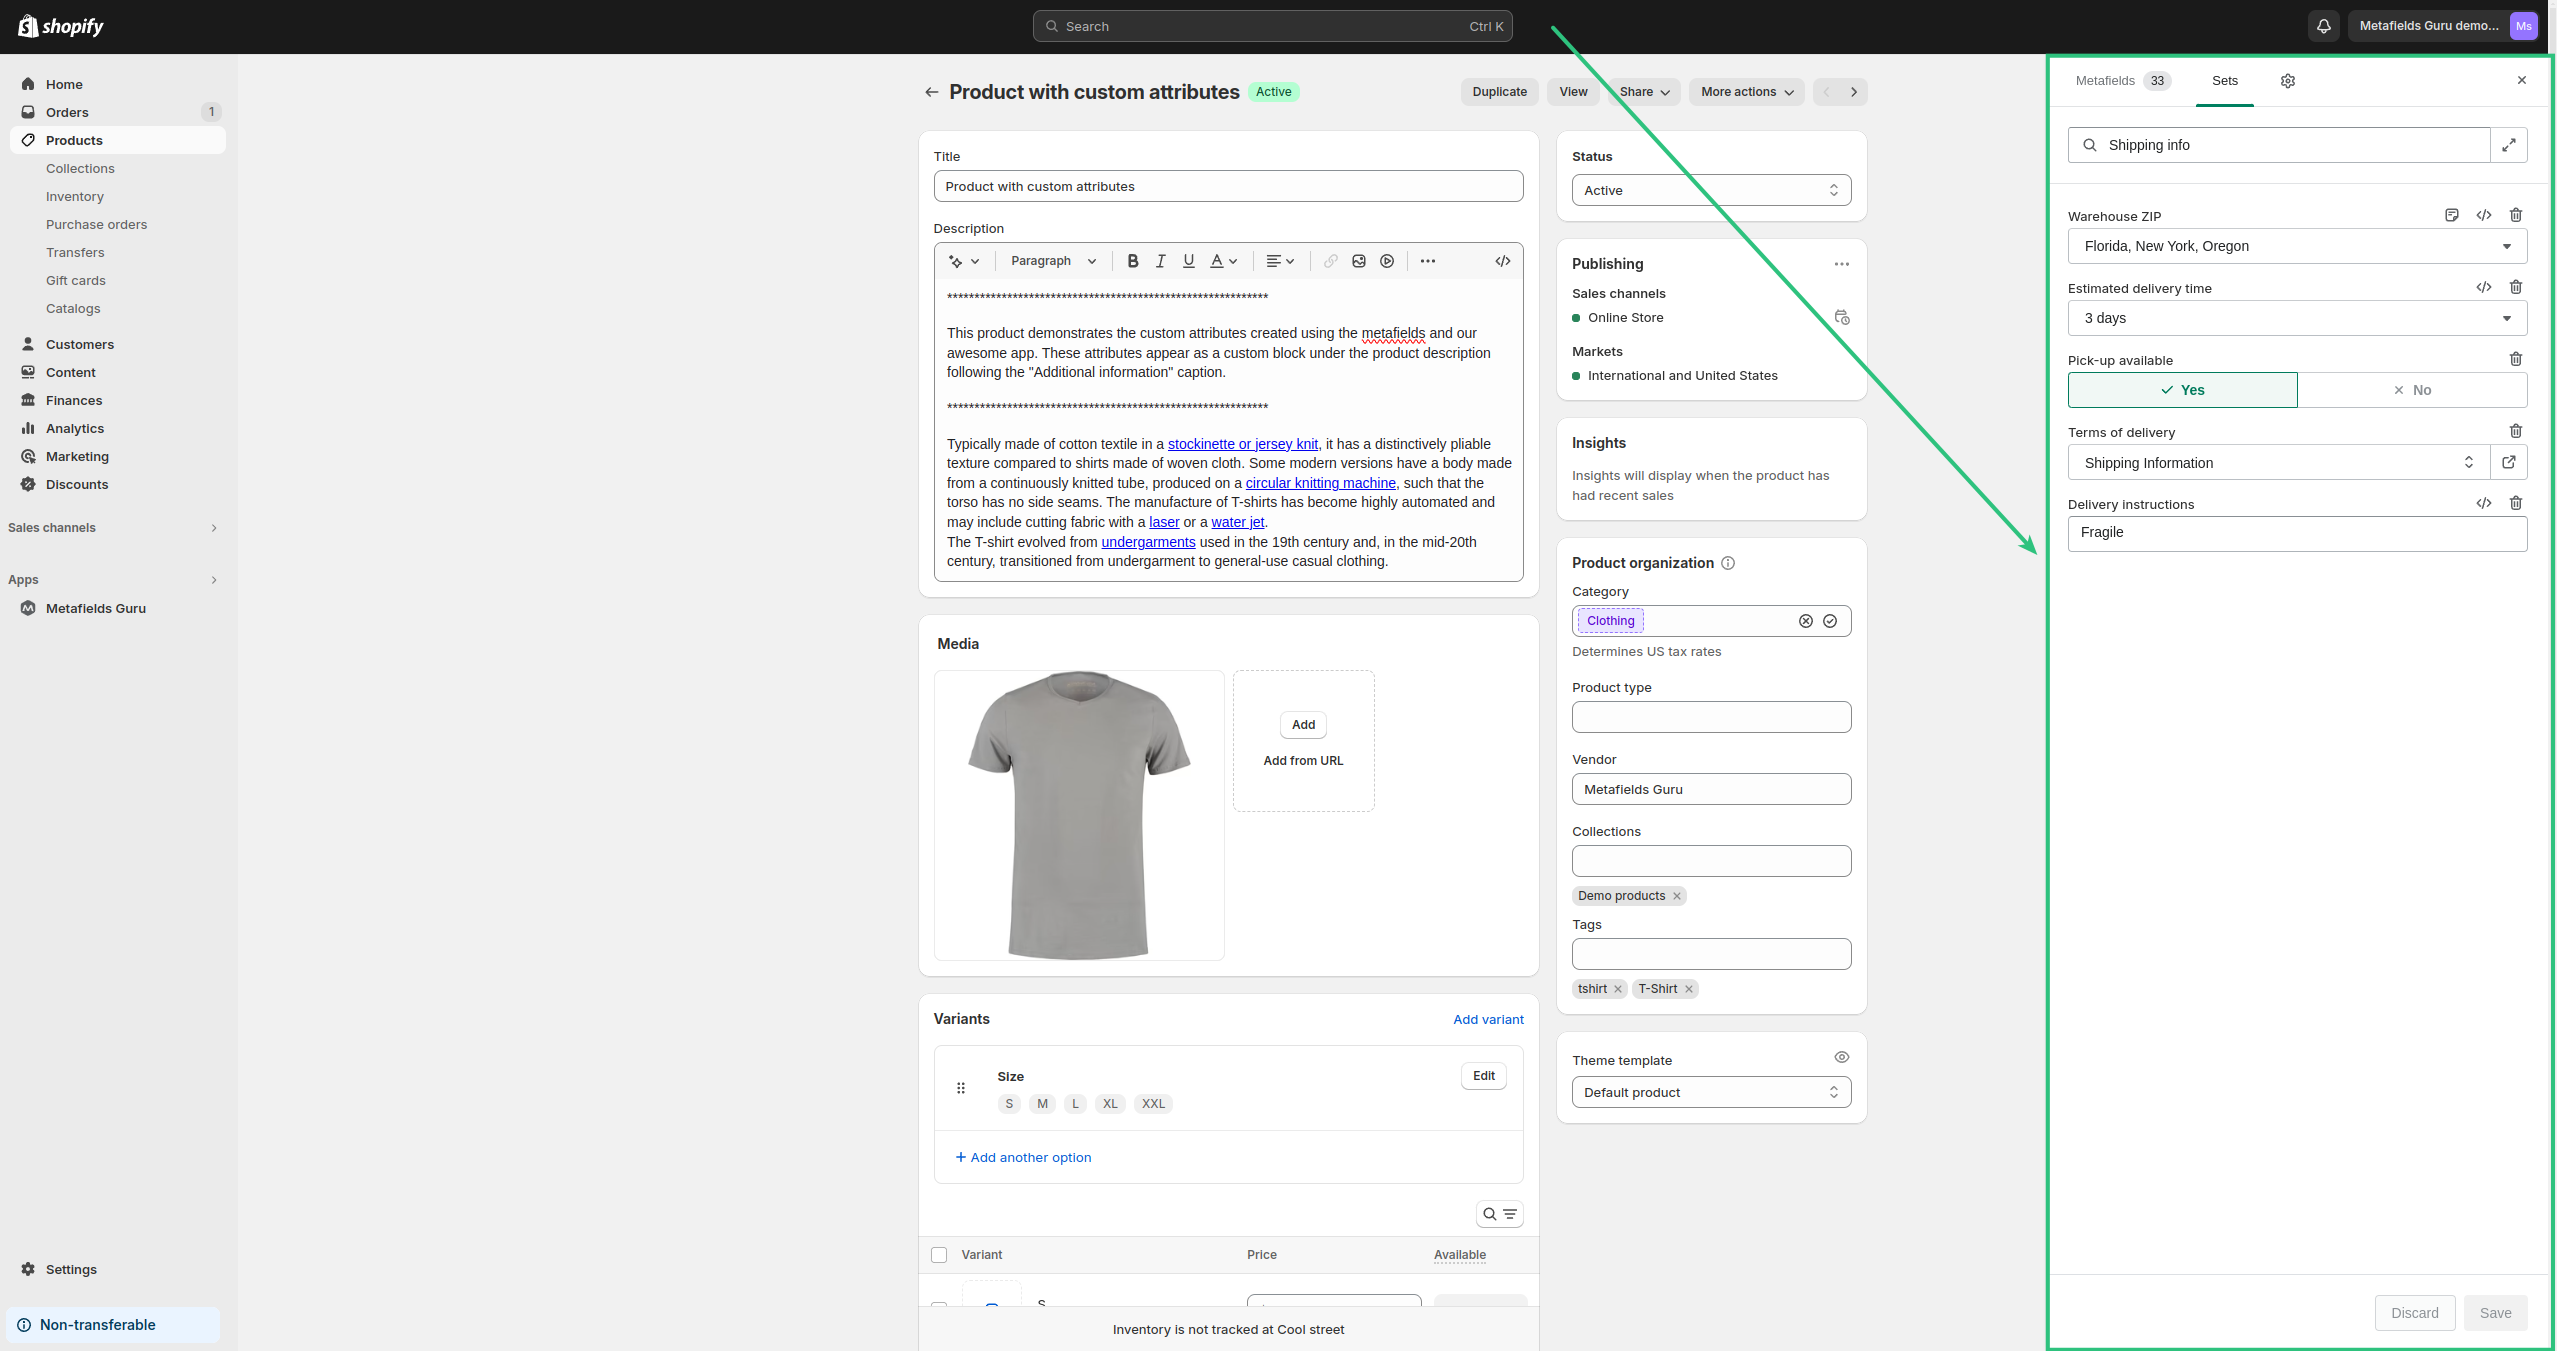
Task: Open the More actions menu
Action: 1746,92
